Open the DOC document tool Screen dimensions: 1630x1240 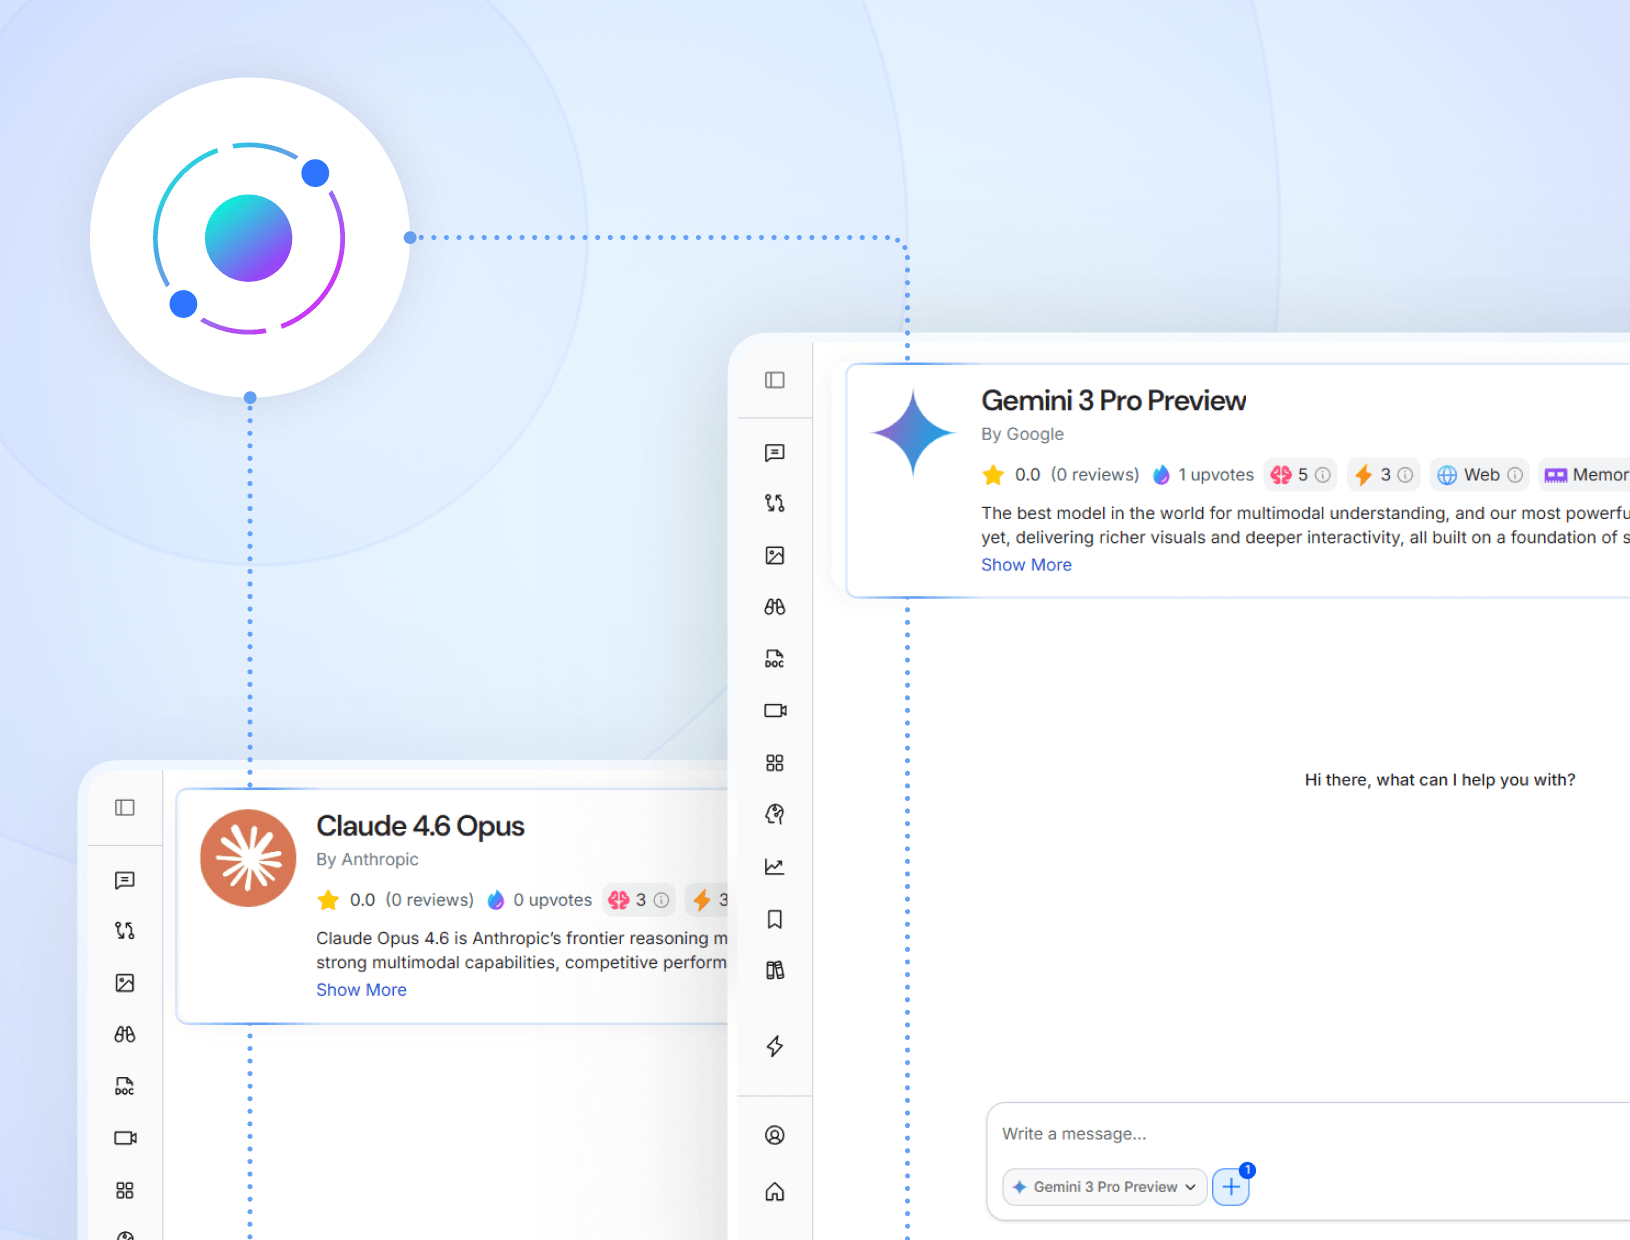[x=775, y=659]
